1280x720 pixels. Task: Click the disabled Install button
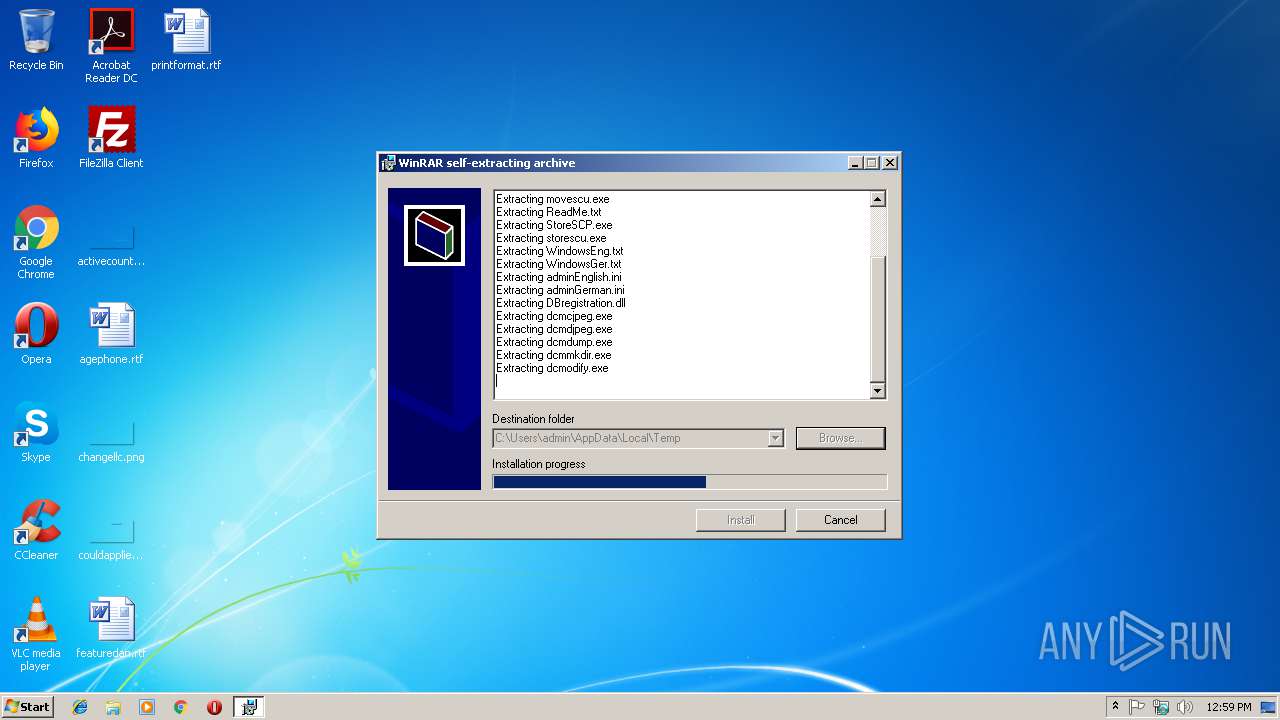click(x=740, y=520)
